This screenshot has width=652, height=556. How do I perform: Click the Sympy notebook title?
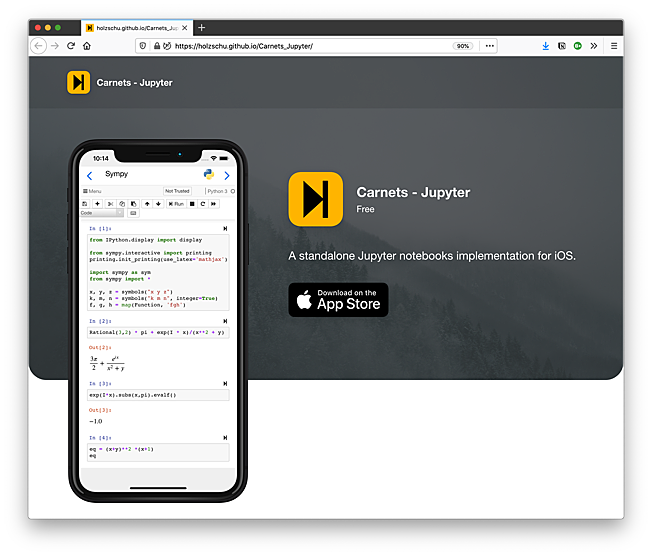tap(116, 174)
